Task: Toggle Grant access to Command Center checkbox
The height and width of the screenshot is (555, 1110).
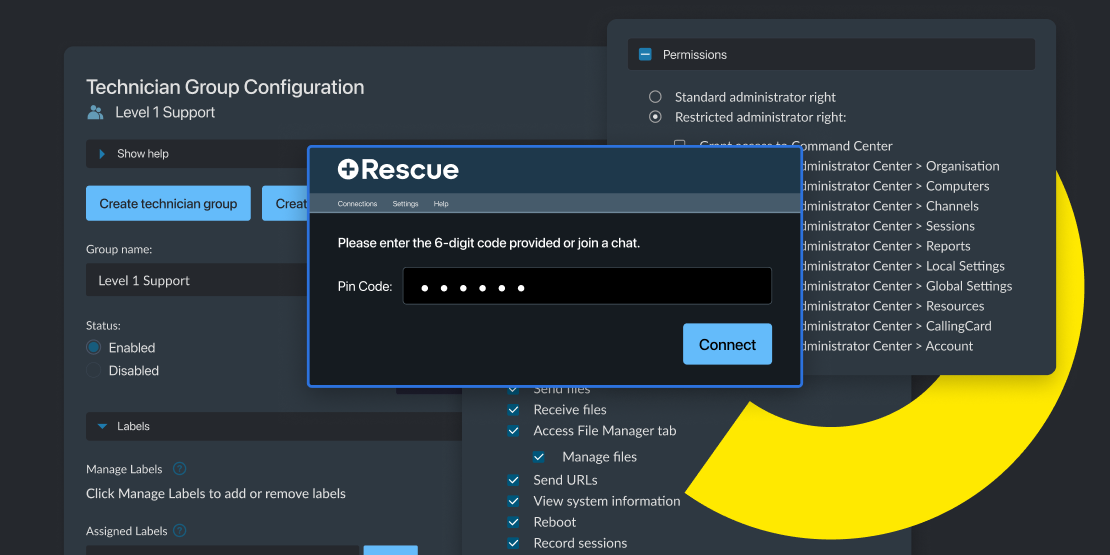Action: click(680, 145)
